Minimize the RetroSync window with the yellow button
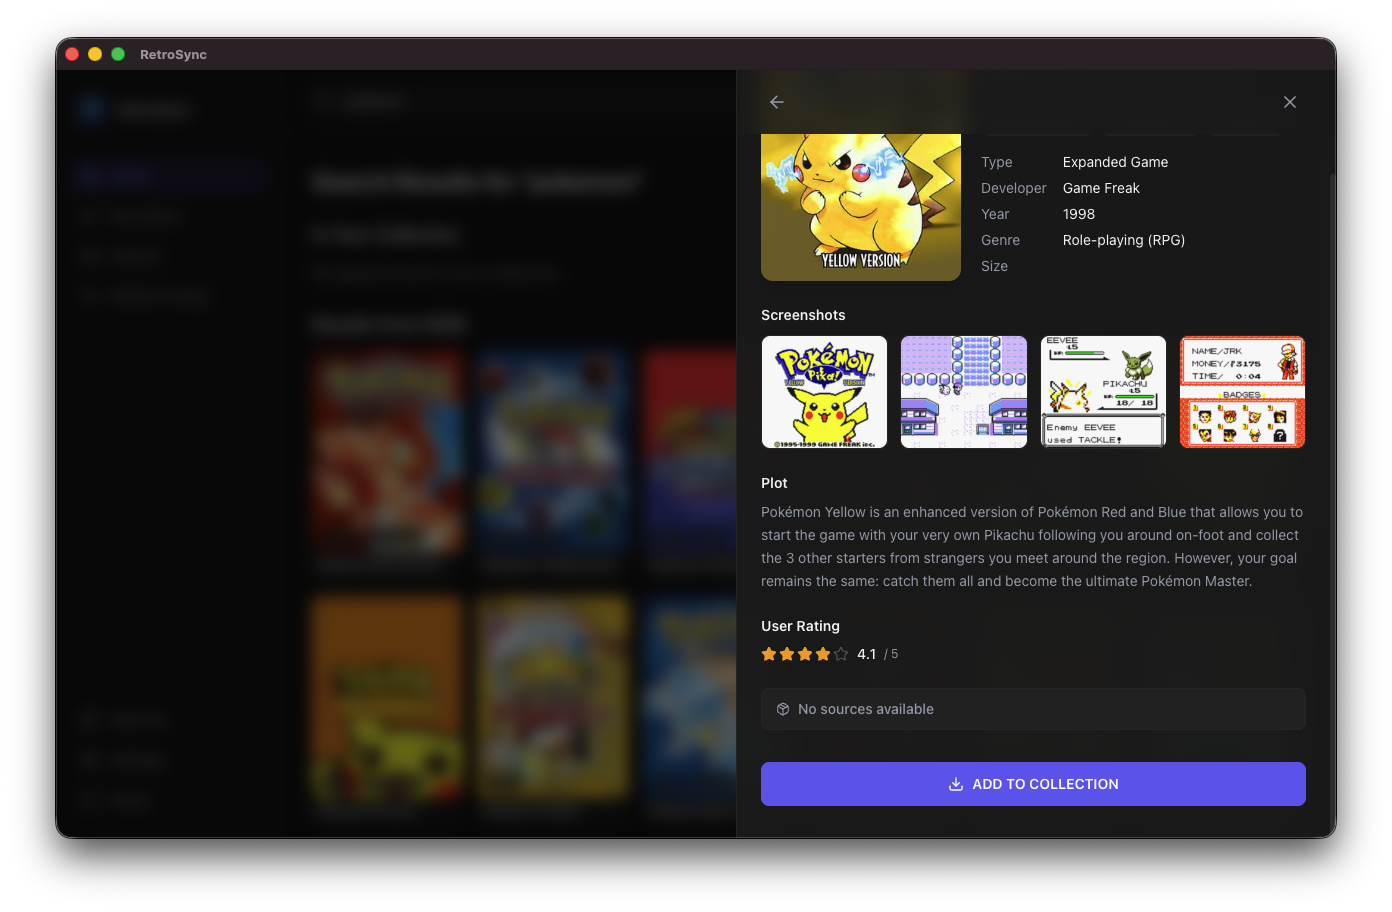Screen dimensions: 1392x912 [x=95, y=54]
